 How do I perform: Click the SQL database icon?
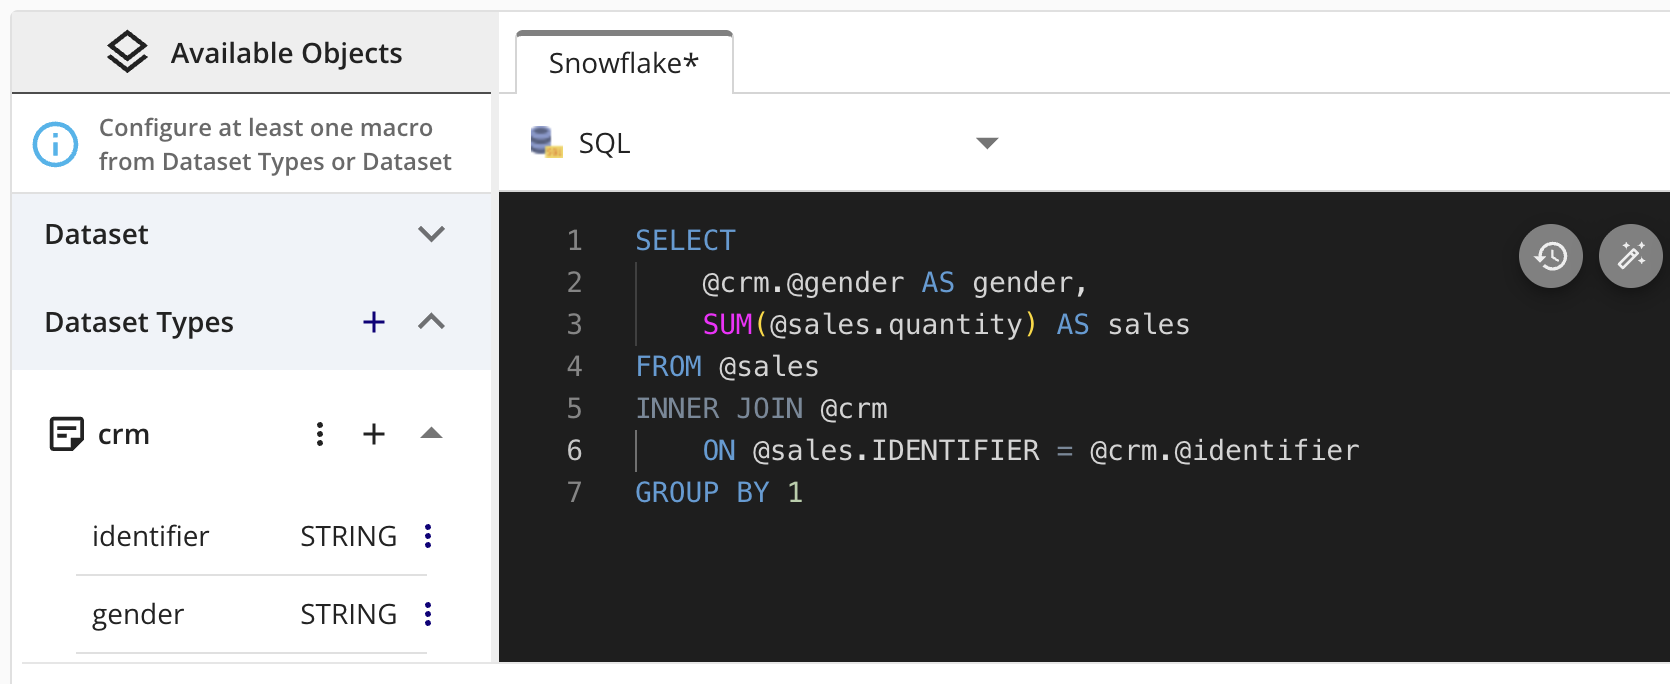tap(546, 142)
